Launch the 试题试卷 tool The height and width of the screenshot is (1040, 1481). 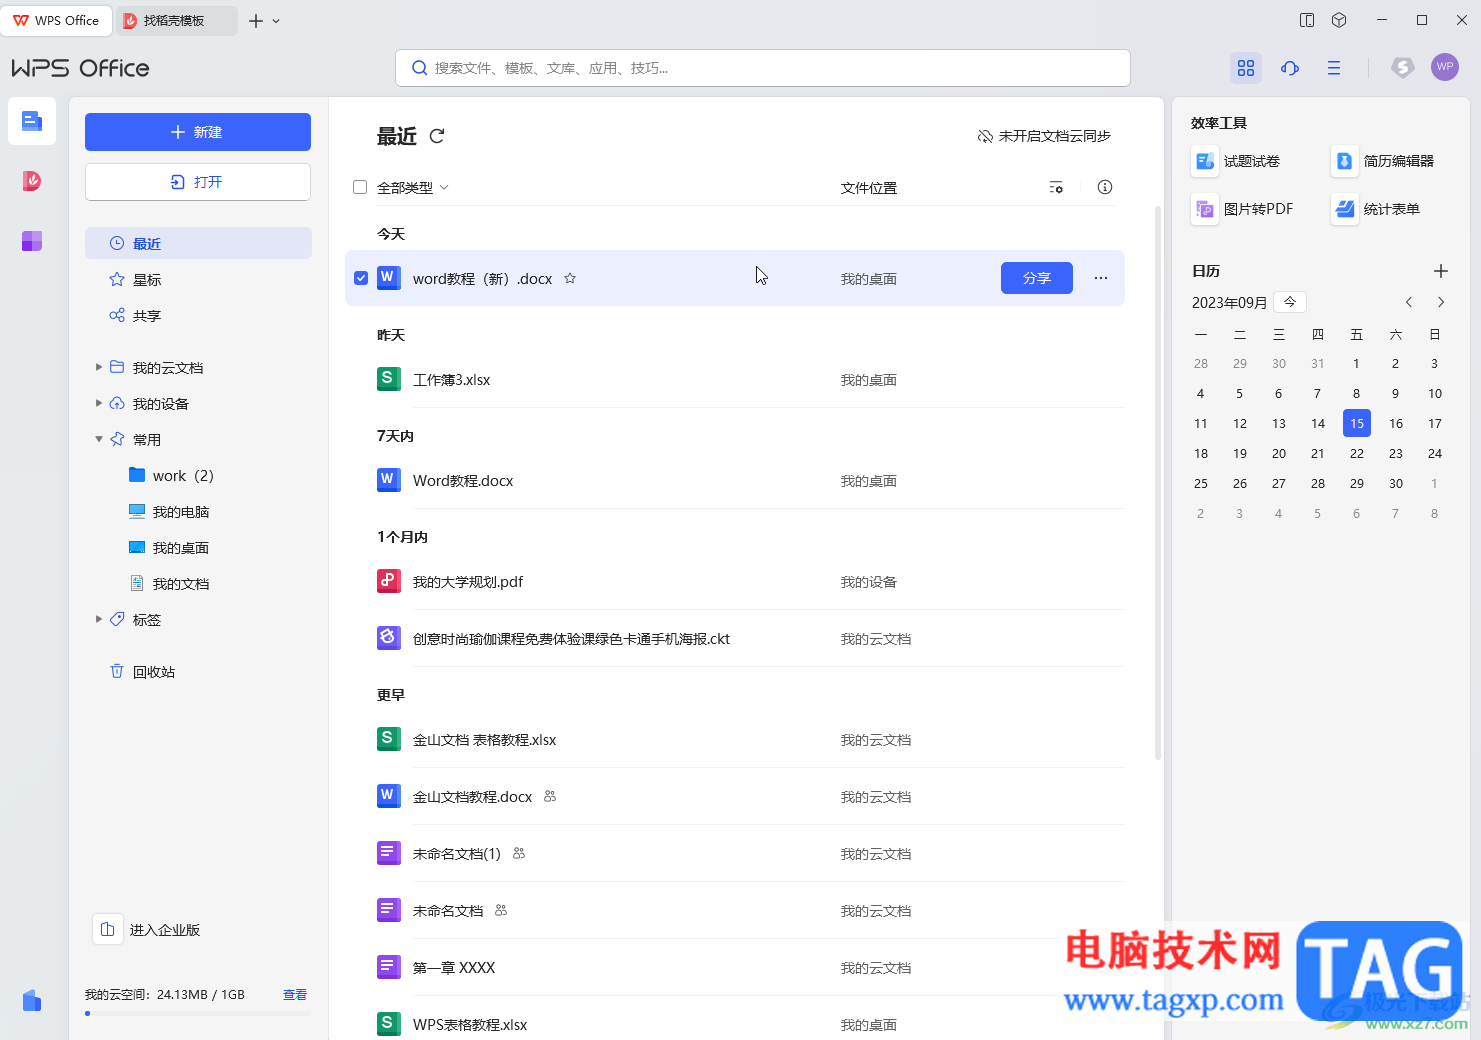tap(1237, 161)
